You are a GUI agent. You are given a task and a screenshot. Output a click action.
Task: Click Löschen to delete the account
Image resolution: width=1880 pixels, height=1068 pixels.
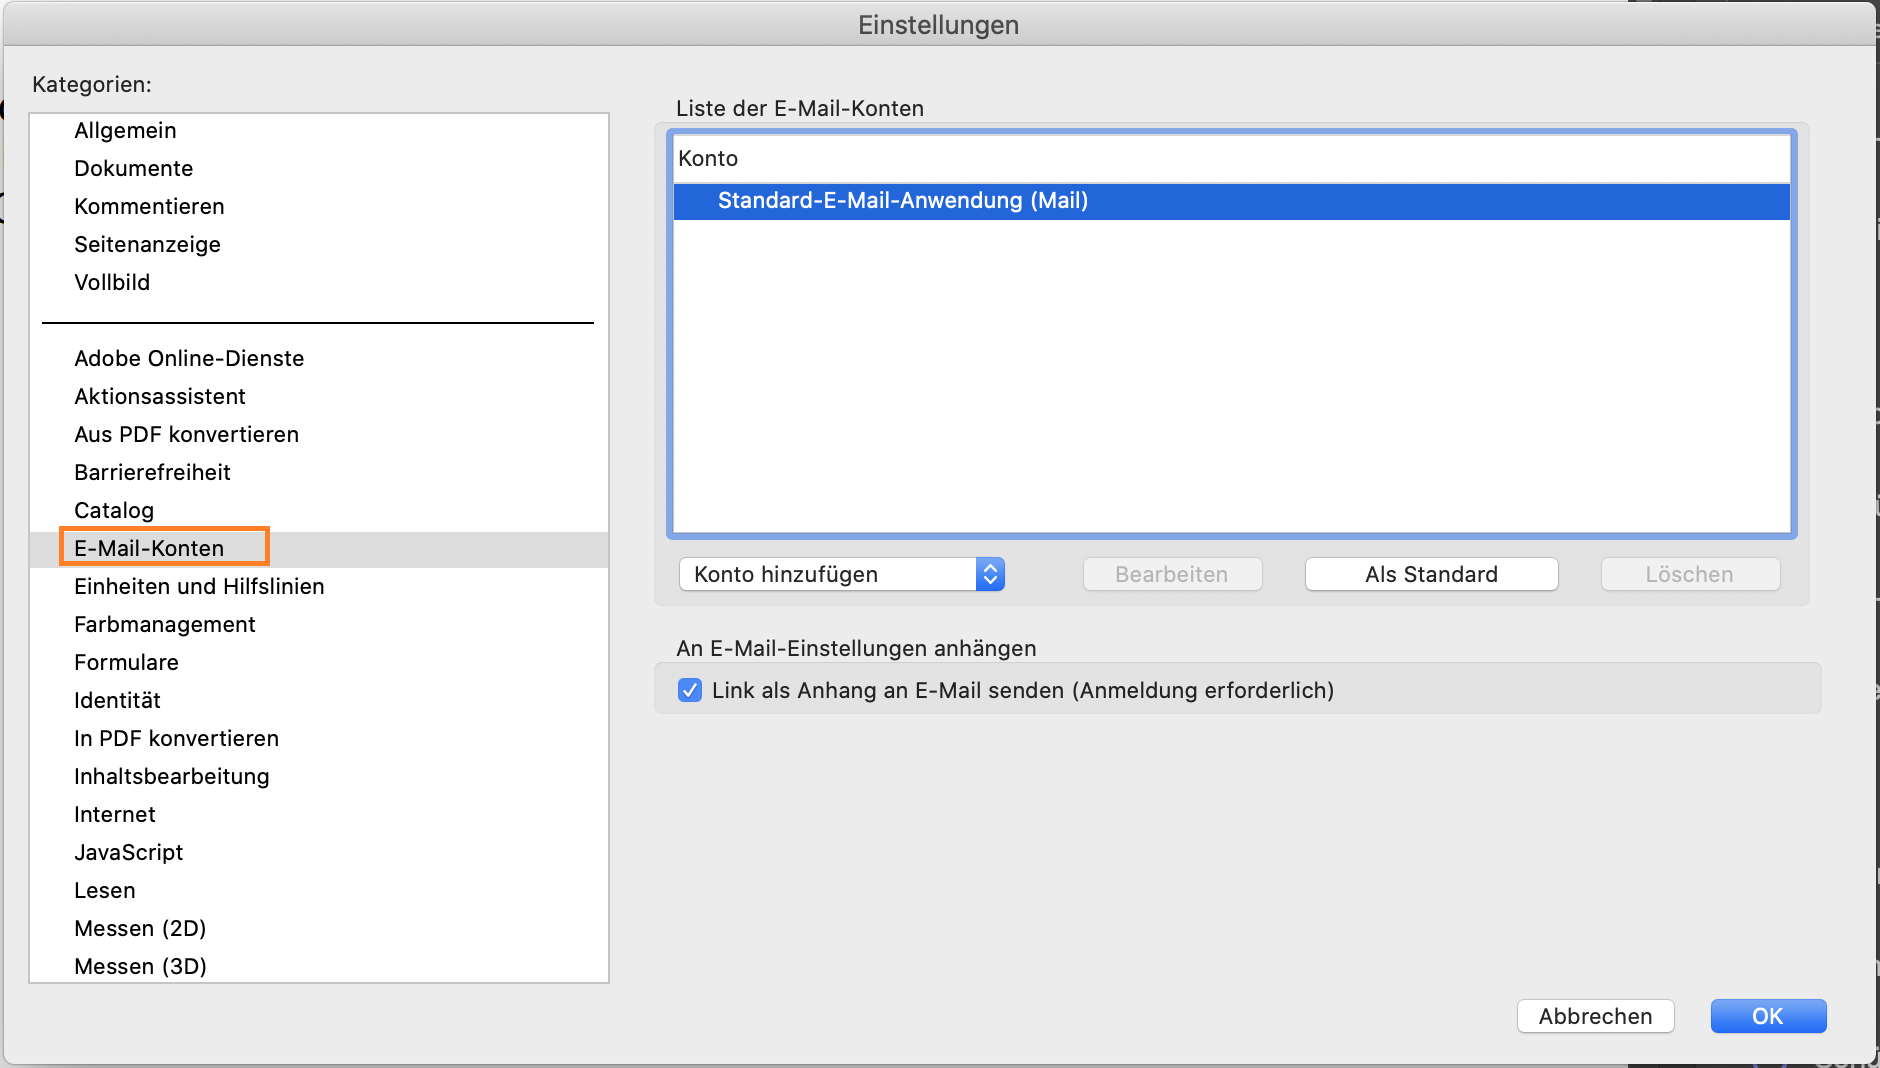pyautogui.click(x=1690, y=574)
